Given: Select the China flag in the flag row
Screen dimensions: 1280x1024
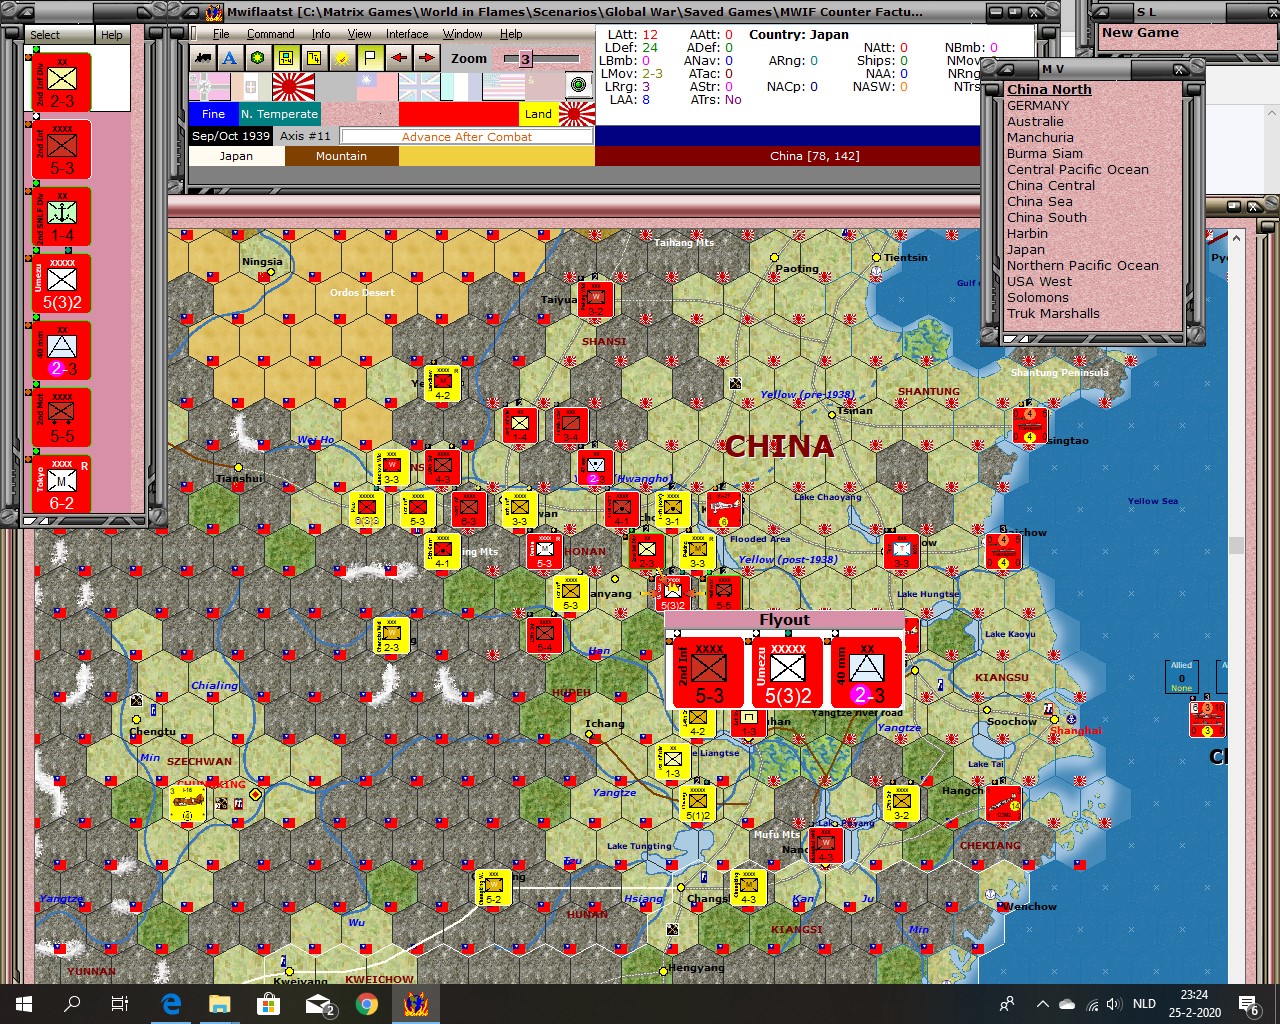Looking at the screenshot, I should coord(377,87).
